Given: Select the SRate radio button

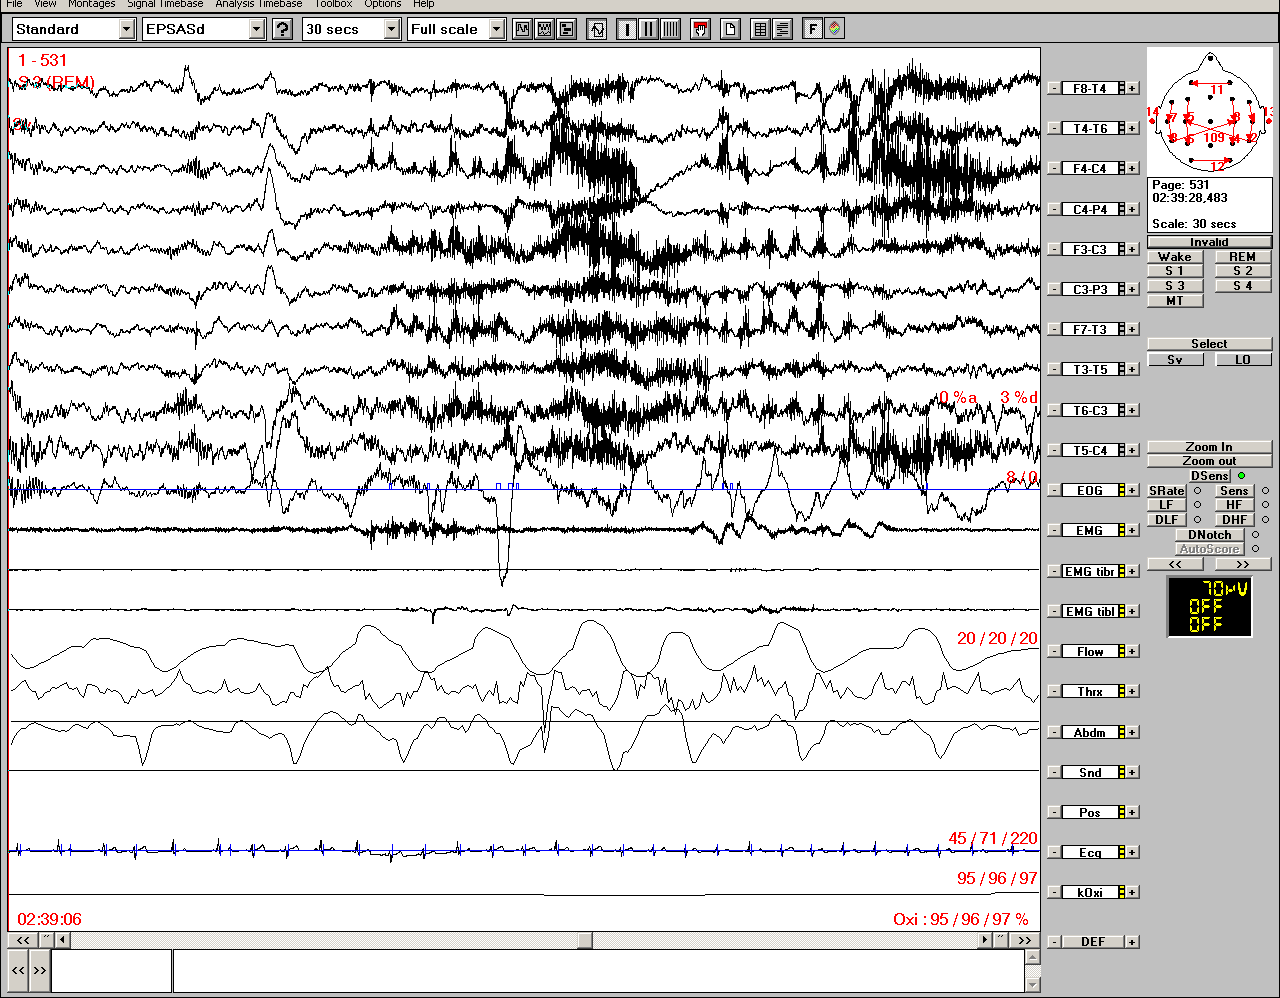Looking at the screenshot, I should tap(1197, 491).
